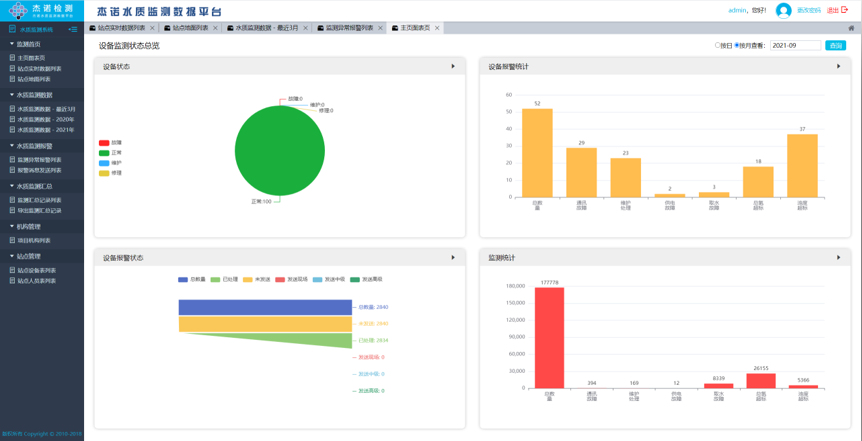Collapse the 设备报警统计 panel arrow
862x441 pixels.
click(x=838, y=67)
